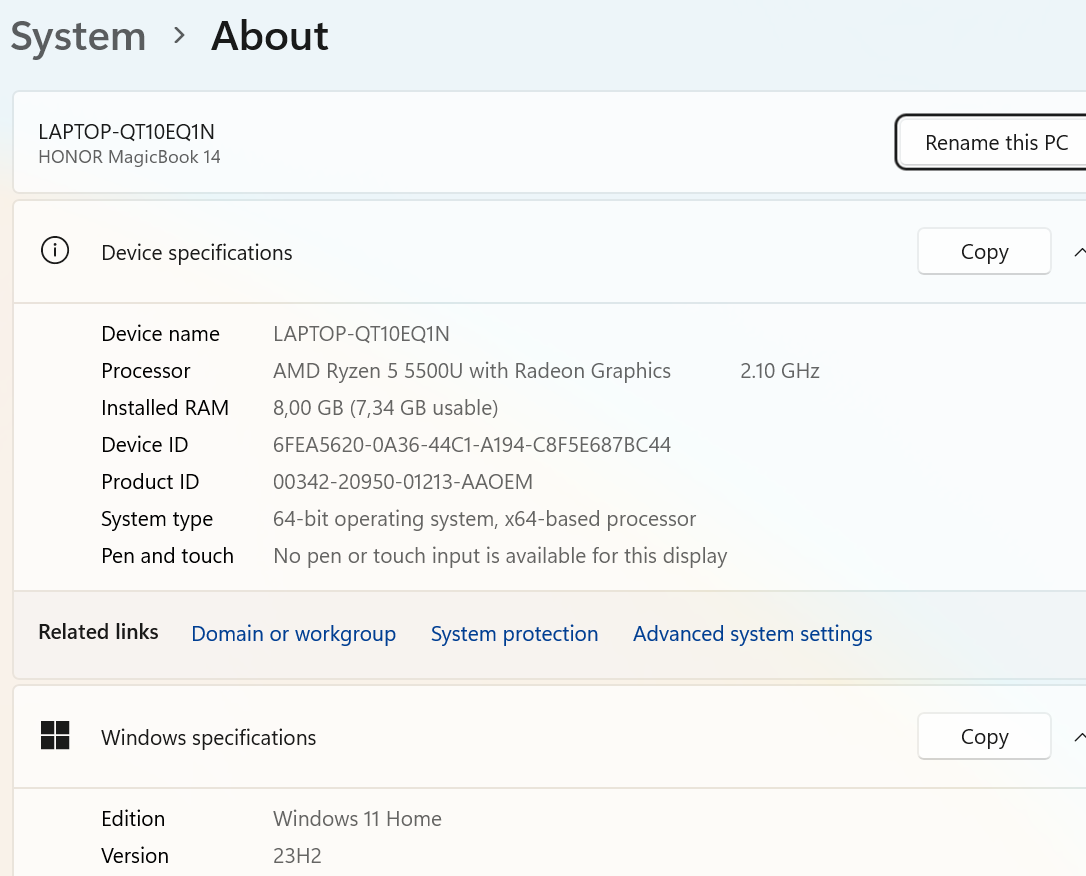Click the HONOR MagicBook 14 model text
1086x876 pixels.
tap(130, 157)
